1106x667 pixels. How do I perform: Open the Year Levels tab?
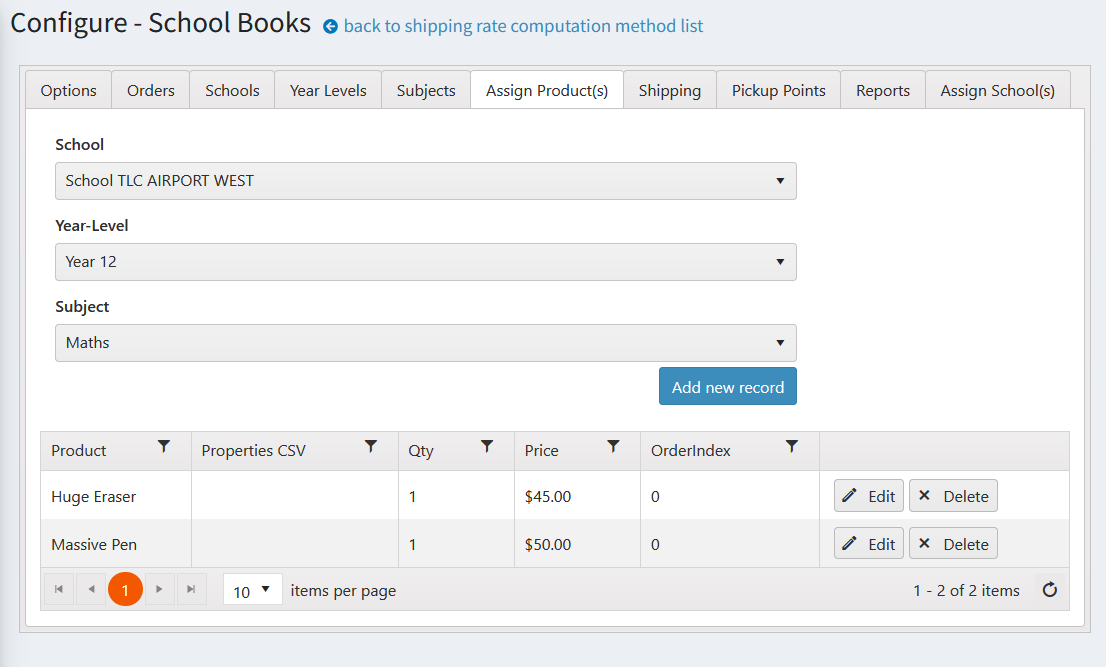click(x=328, y=90)
